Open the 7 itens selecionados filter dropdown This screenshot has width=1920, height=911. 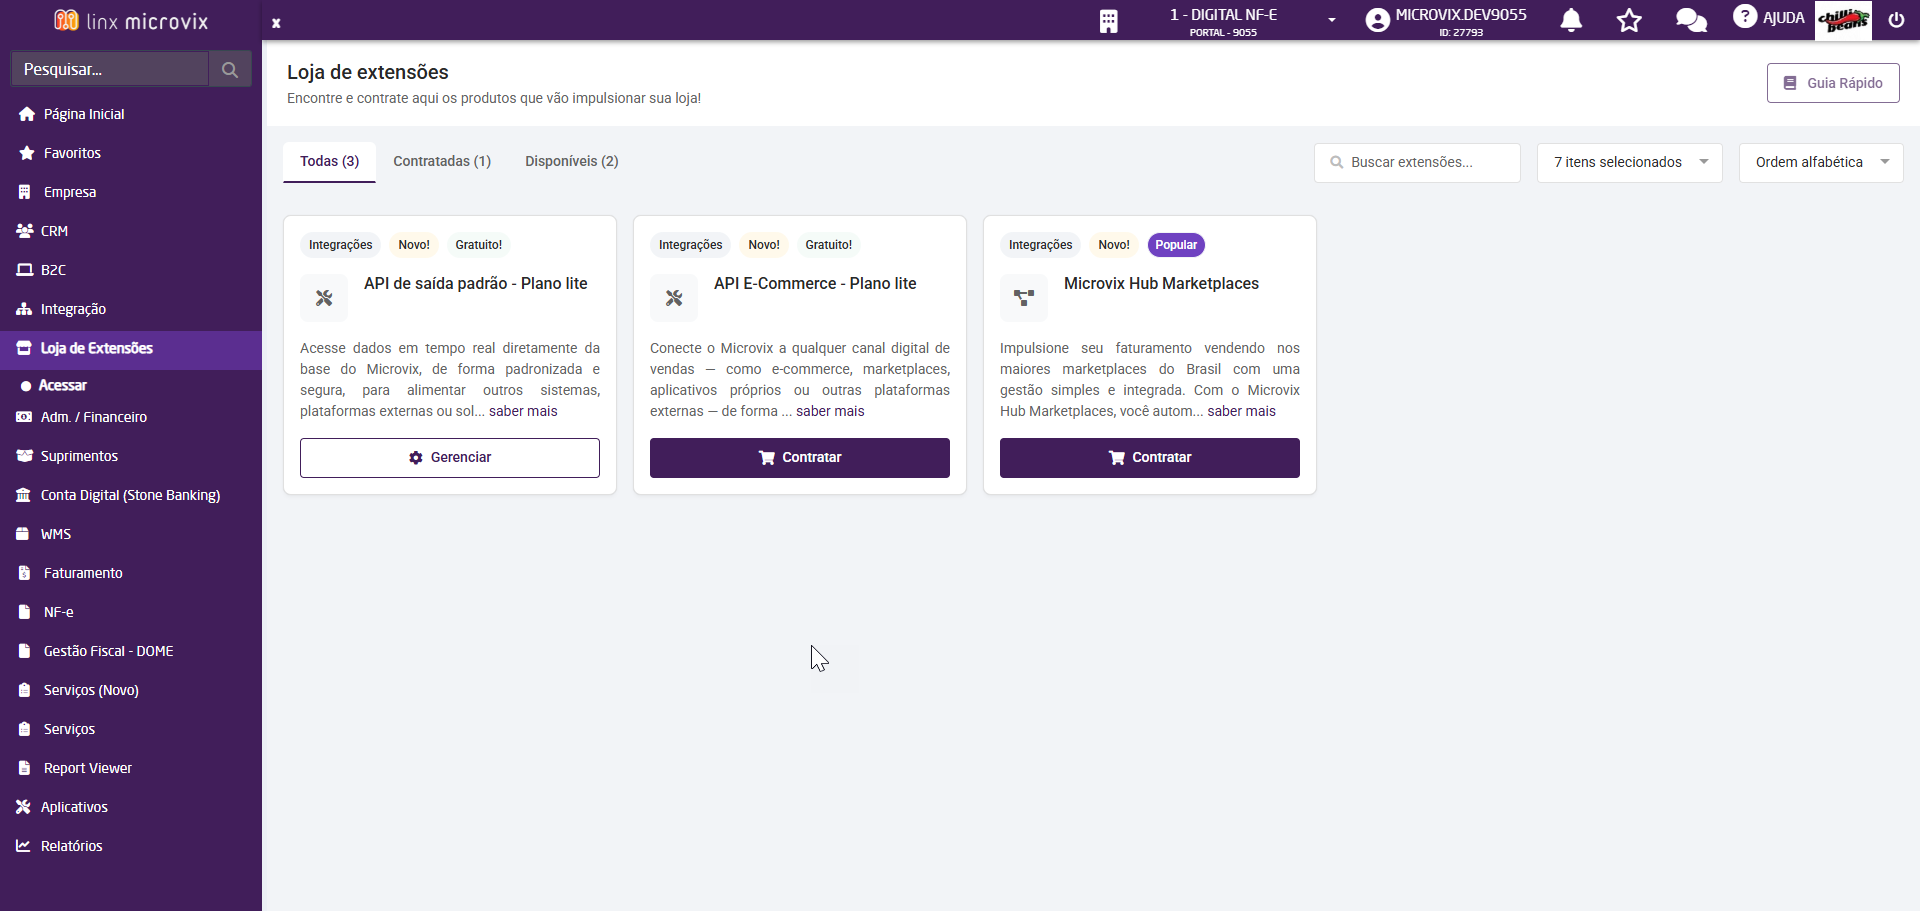point(1630,162)
